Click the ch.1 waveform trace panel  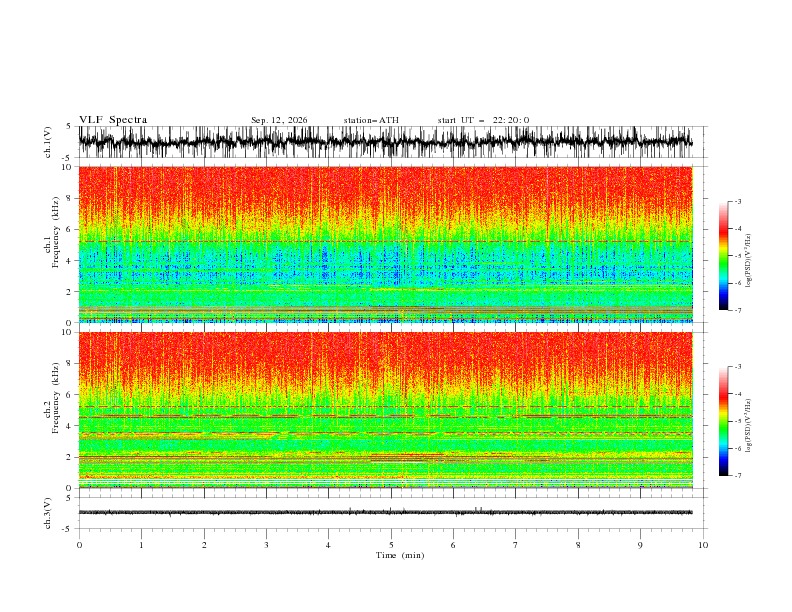(x=385, y=142)
